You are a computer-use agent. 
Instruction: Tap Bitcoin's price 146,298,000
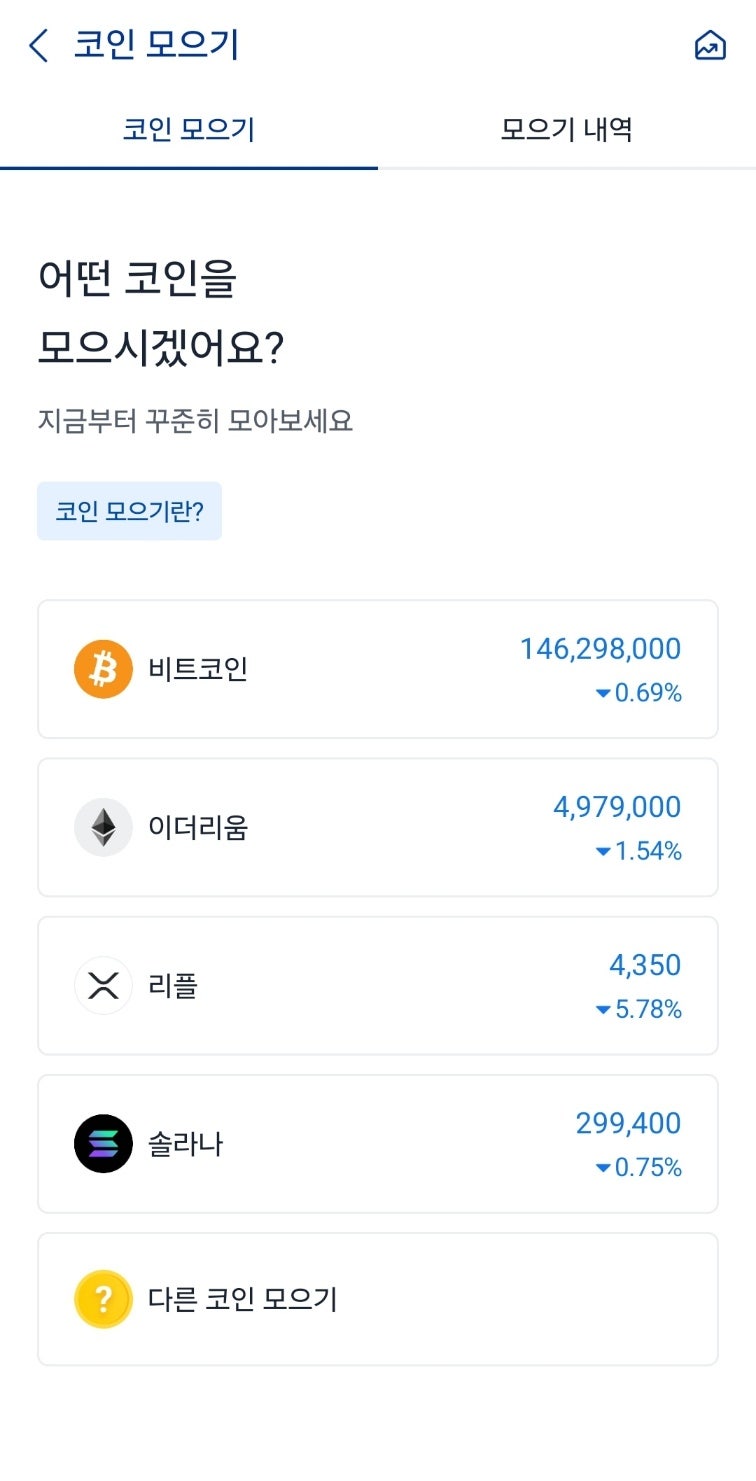coord(600,649)
